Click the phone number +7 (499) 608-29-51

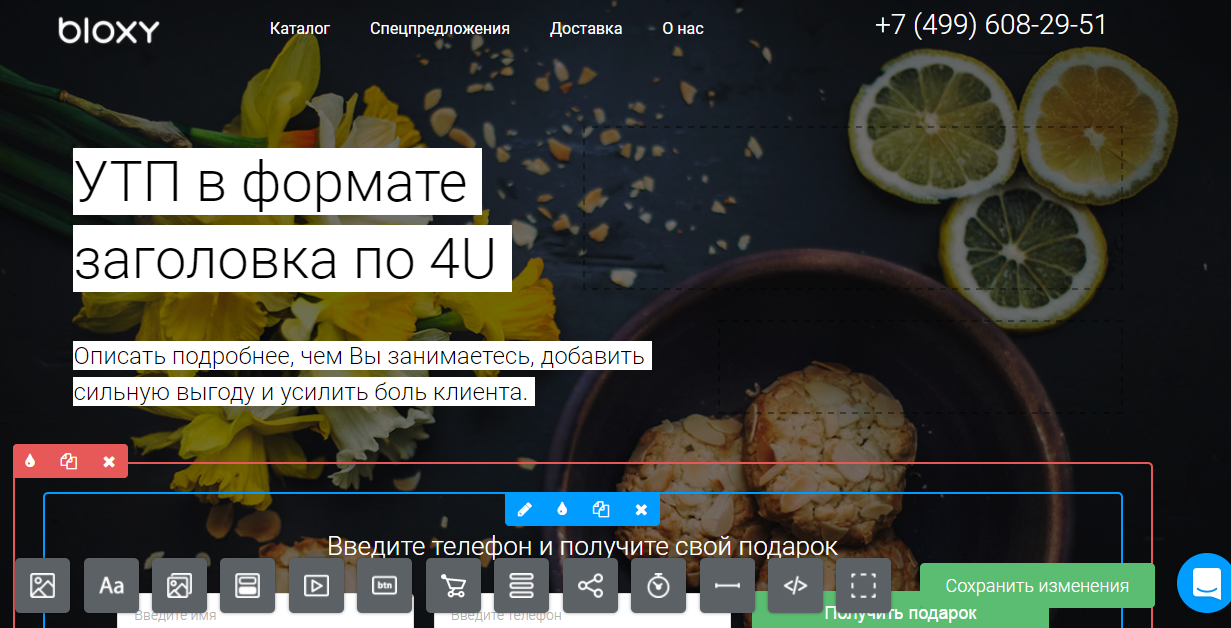pos(991,25)
